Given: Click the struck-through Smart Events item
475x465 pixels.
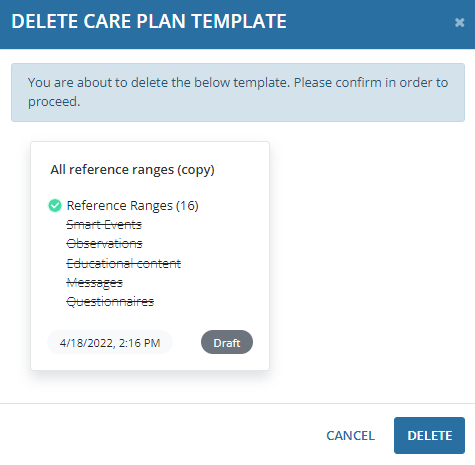Looking at the screenshot, I should (104, 225).
